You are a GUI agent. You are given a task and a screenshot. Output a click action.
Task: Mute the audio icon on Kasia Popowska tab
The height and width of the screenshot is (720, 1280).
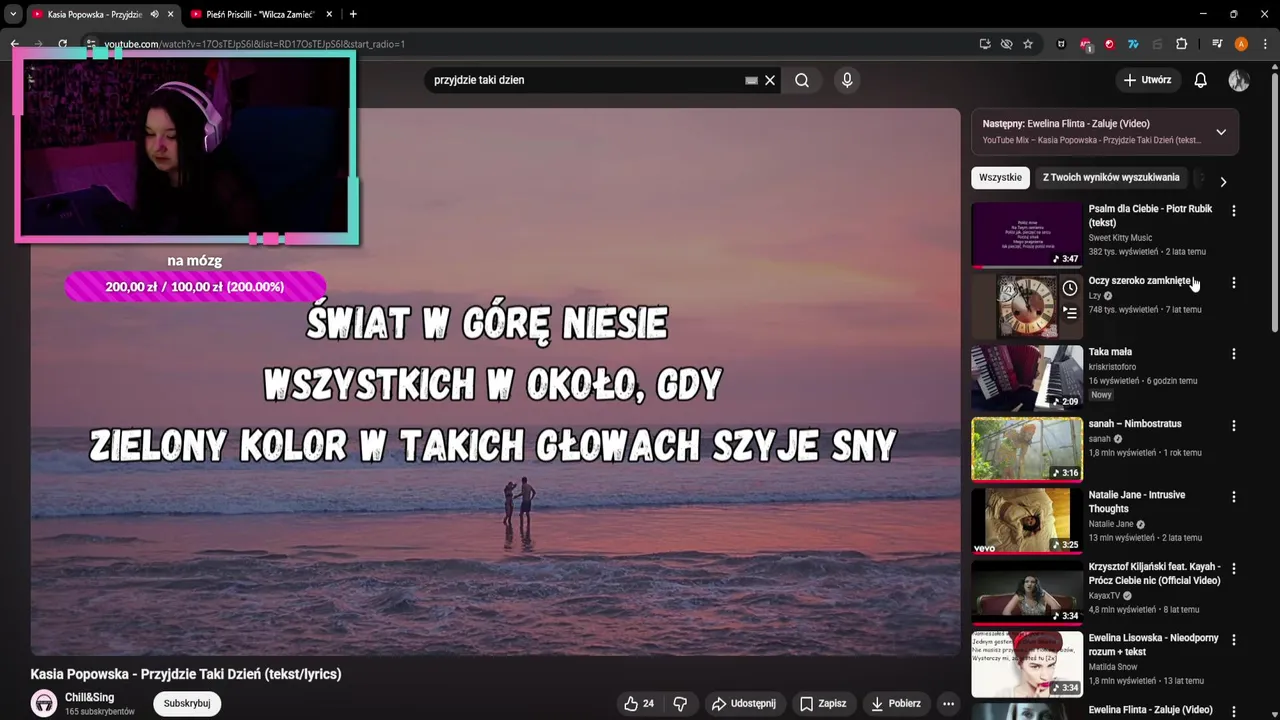click(x=154, y=14)
